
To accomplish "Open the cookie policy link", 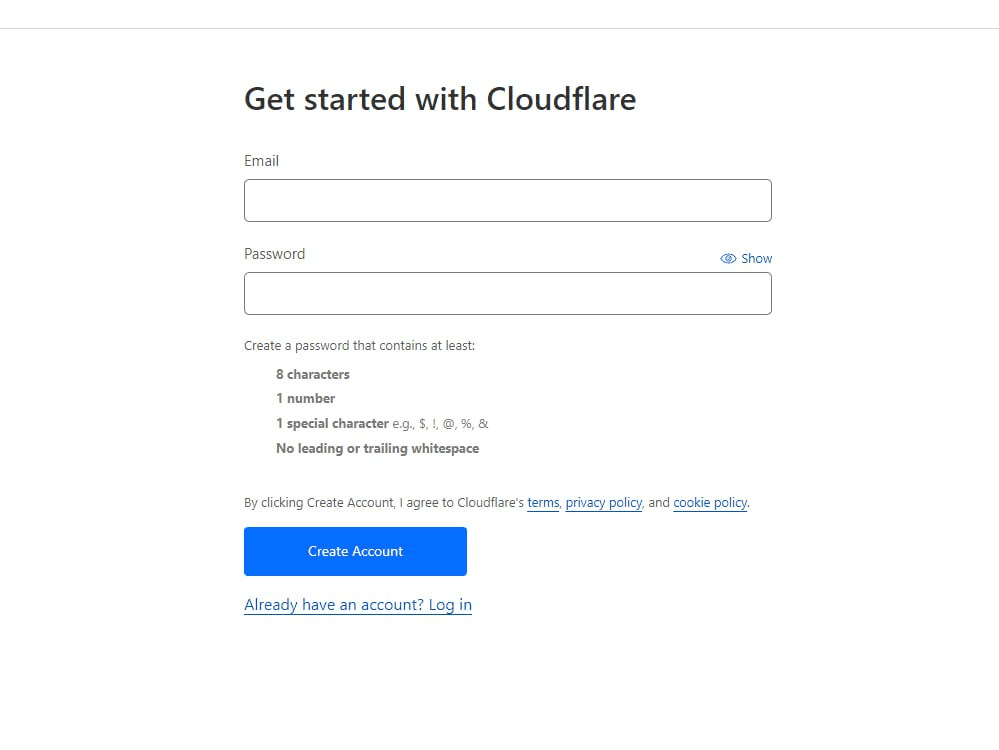I will (710, 503).
